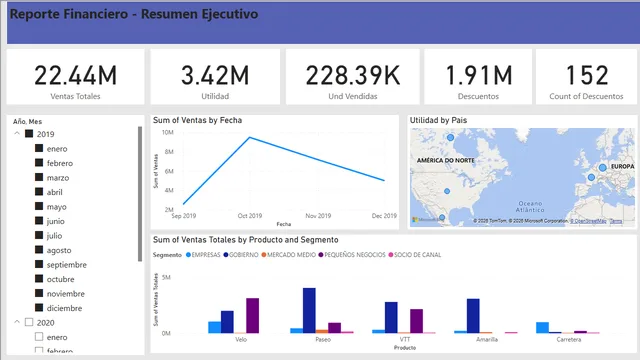Click the Carretera product axis label
The width and height of the screenshot is (640, 360).
coord(569,340)
